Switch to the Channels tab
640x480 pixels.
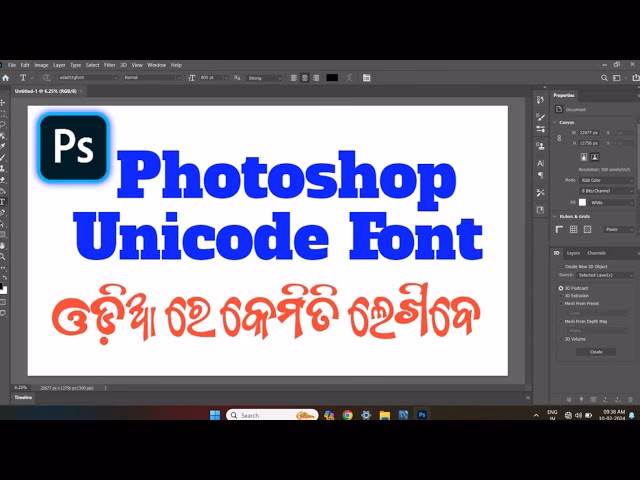click(x=596, y=253)
